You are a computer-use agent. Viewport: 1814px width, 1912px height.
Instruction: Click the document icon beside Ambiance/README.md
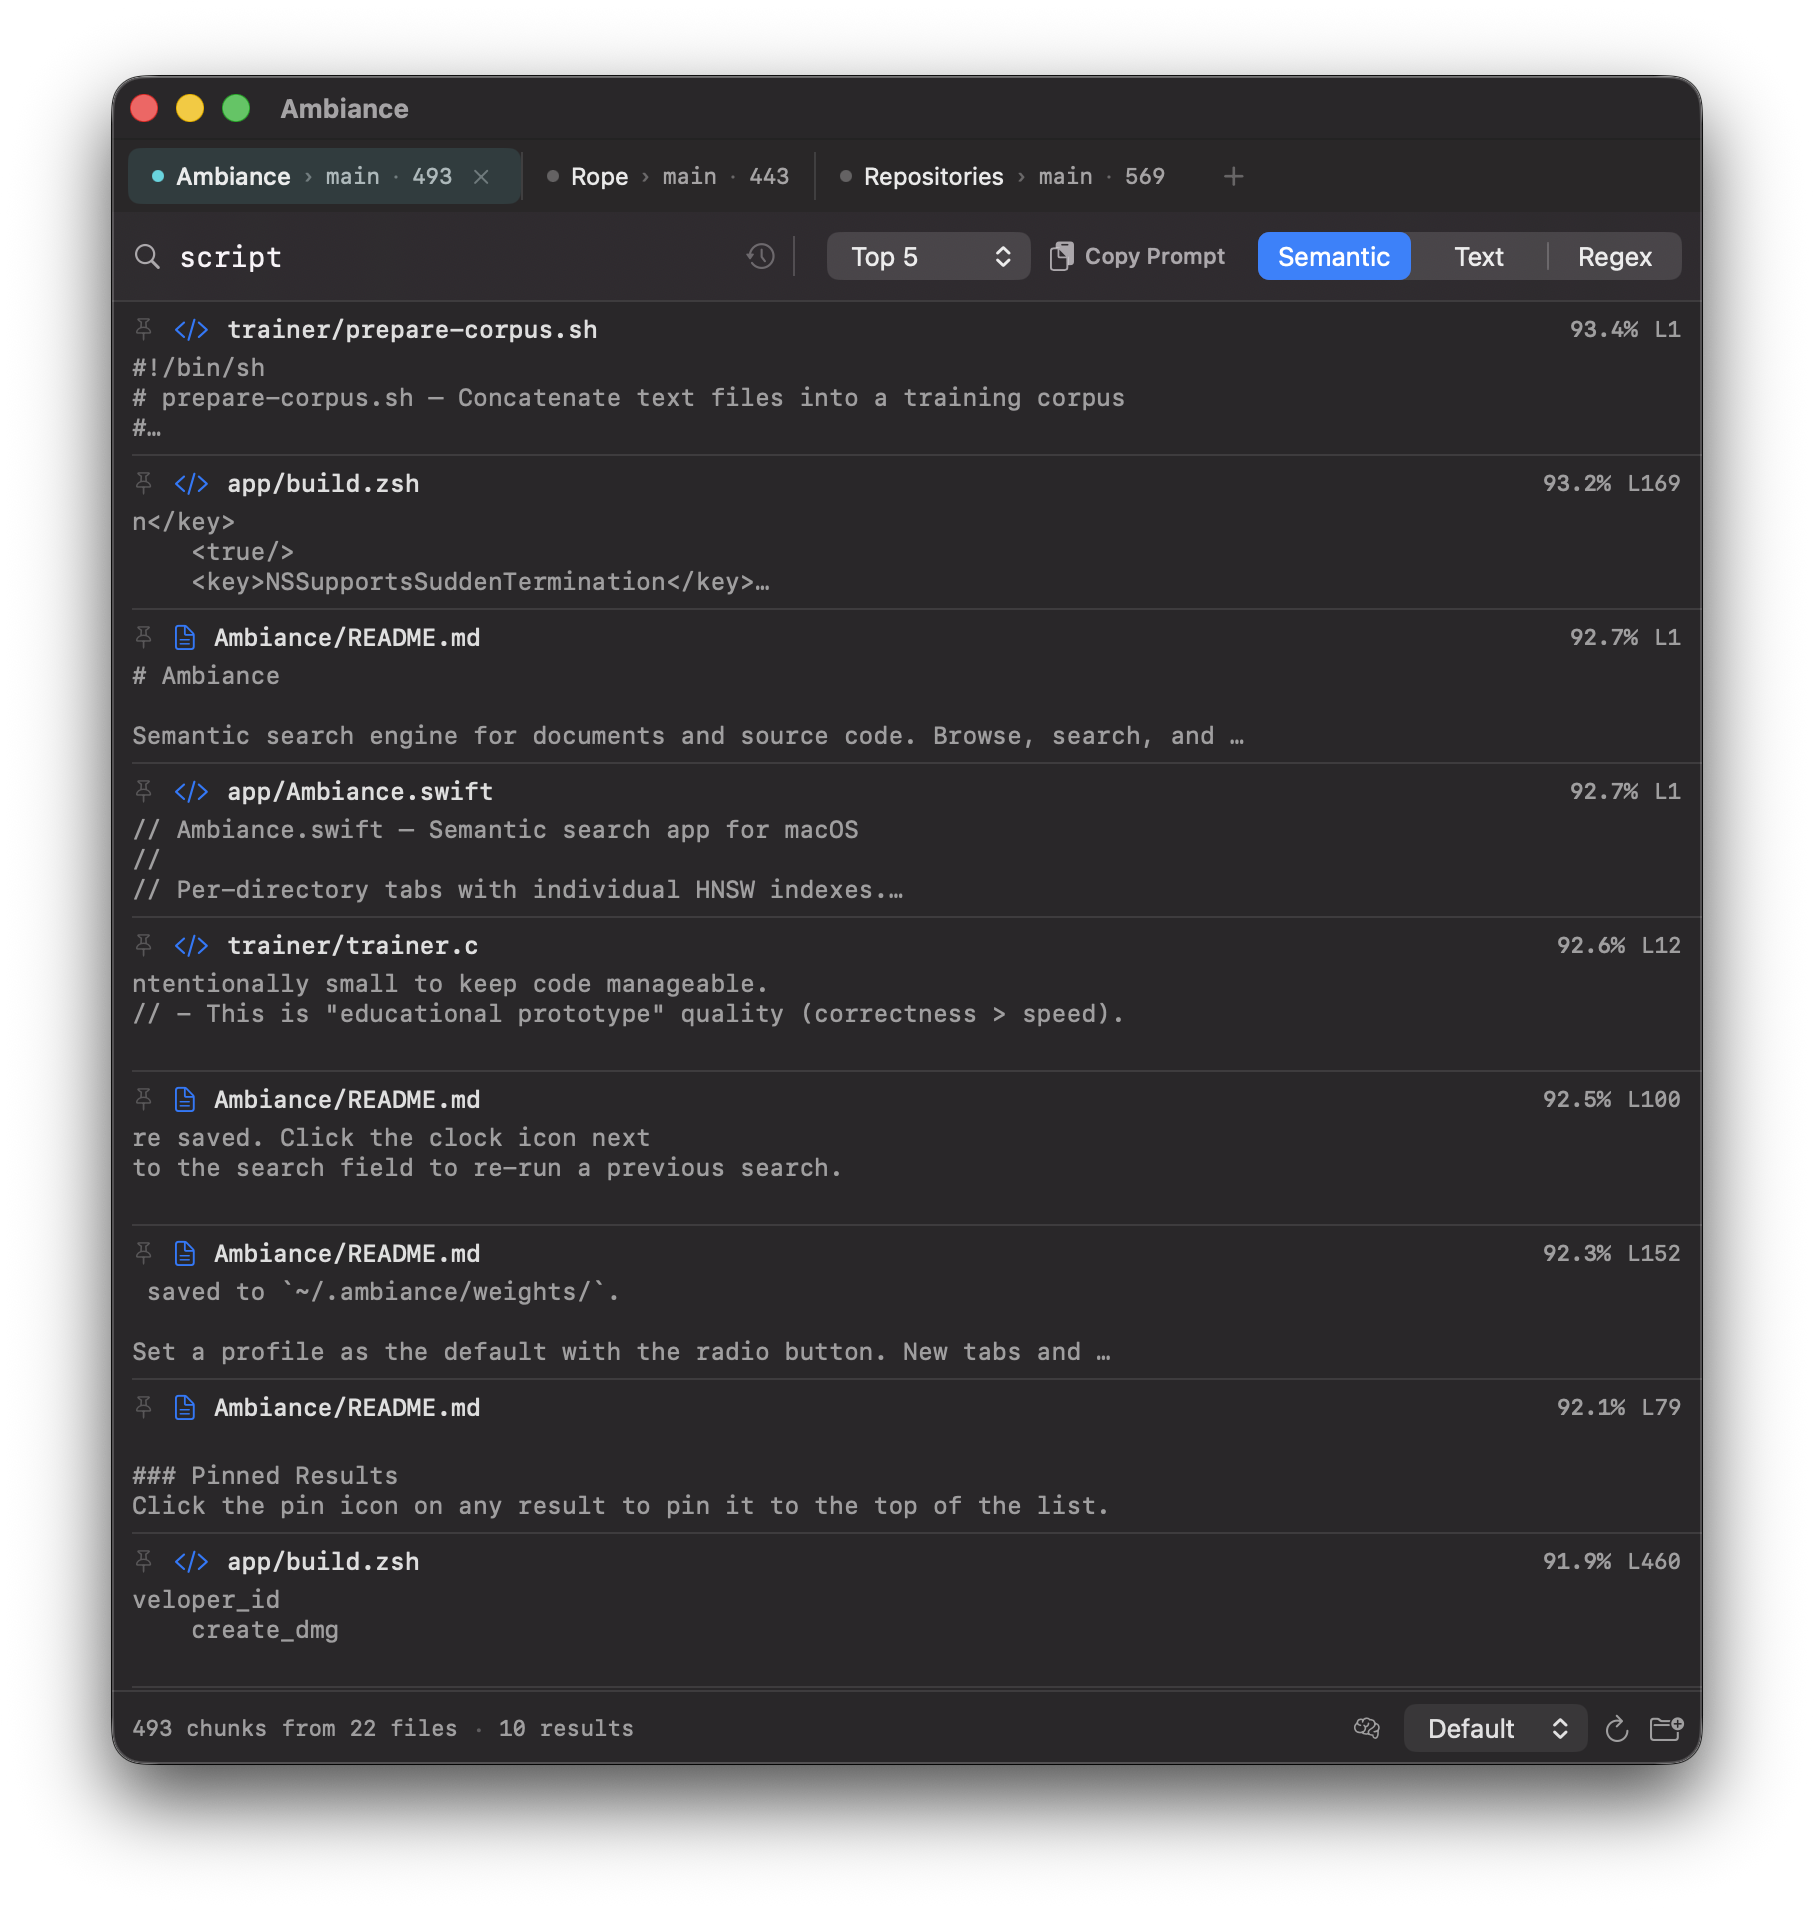184,637
